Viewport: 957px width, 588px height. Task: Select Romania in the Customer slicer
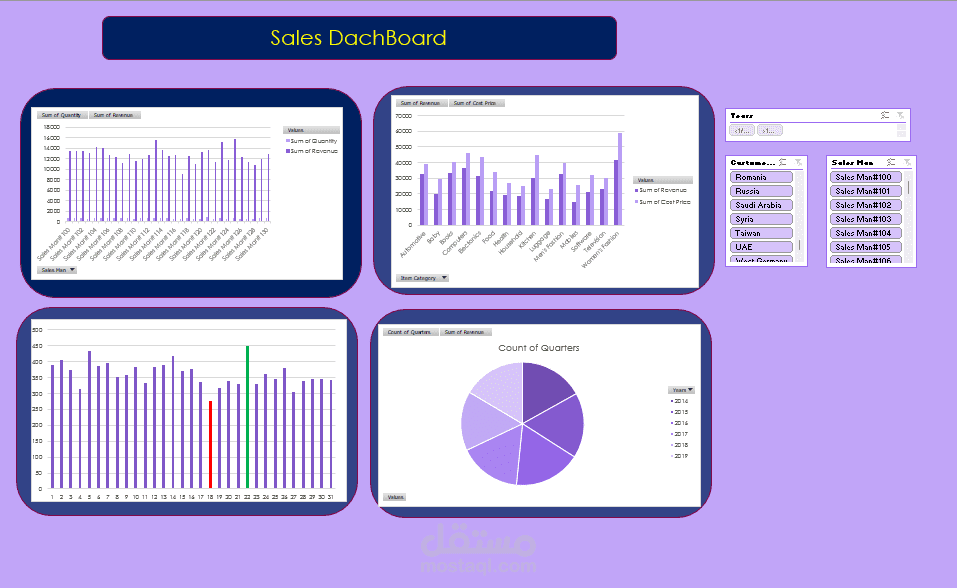pos(761,177)
